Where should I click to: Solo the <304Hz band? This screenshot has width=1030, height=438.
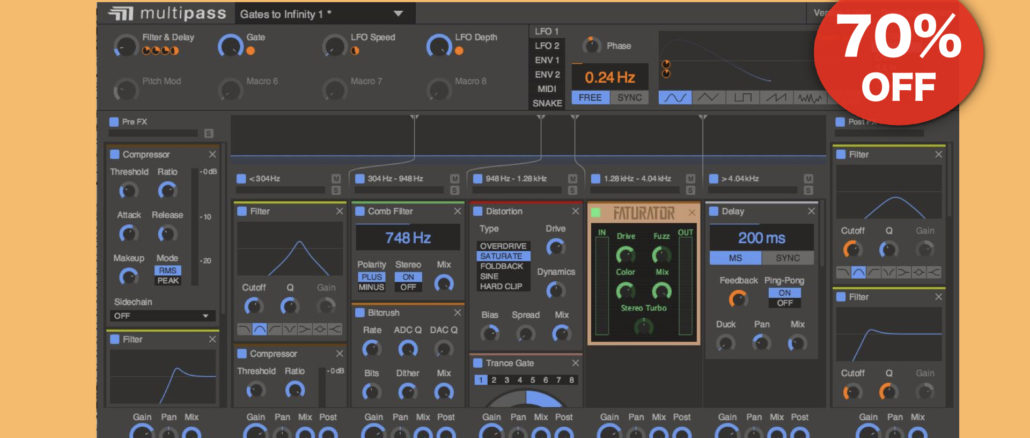click(336, 190)
